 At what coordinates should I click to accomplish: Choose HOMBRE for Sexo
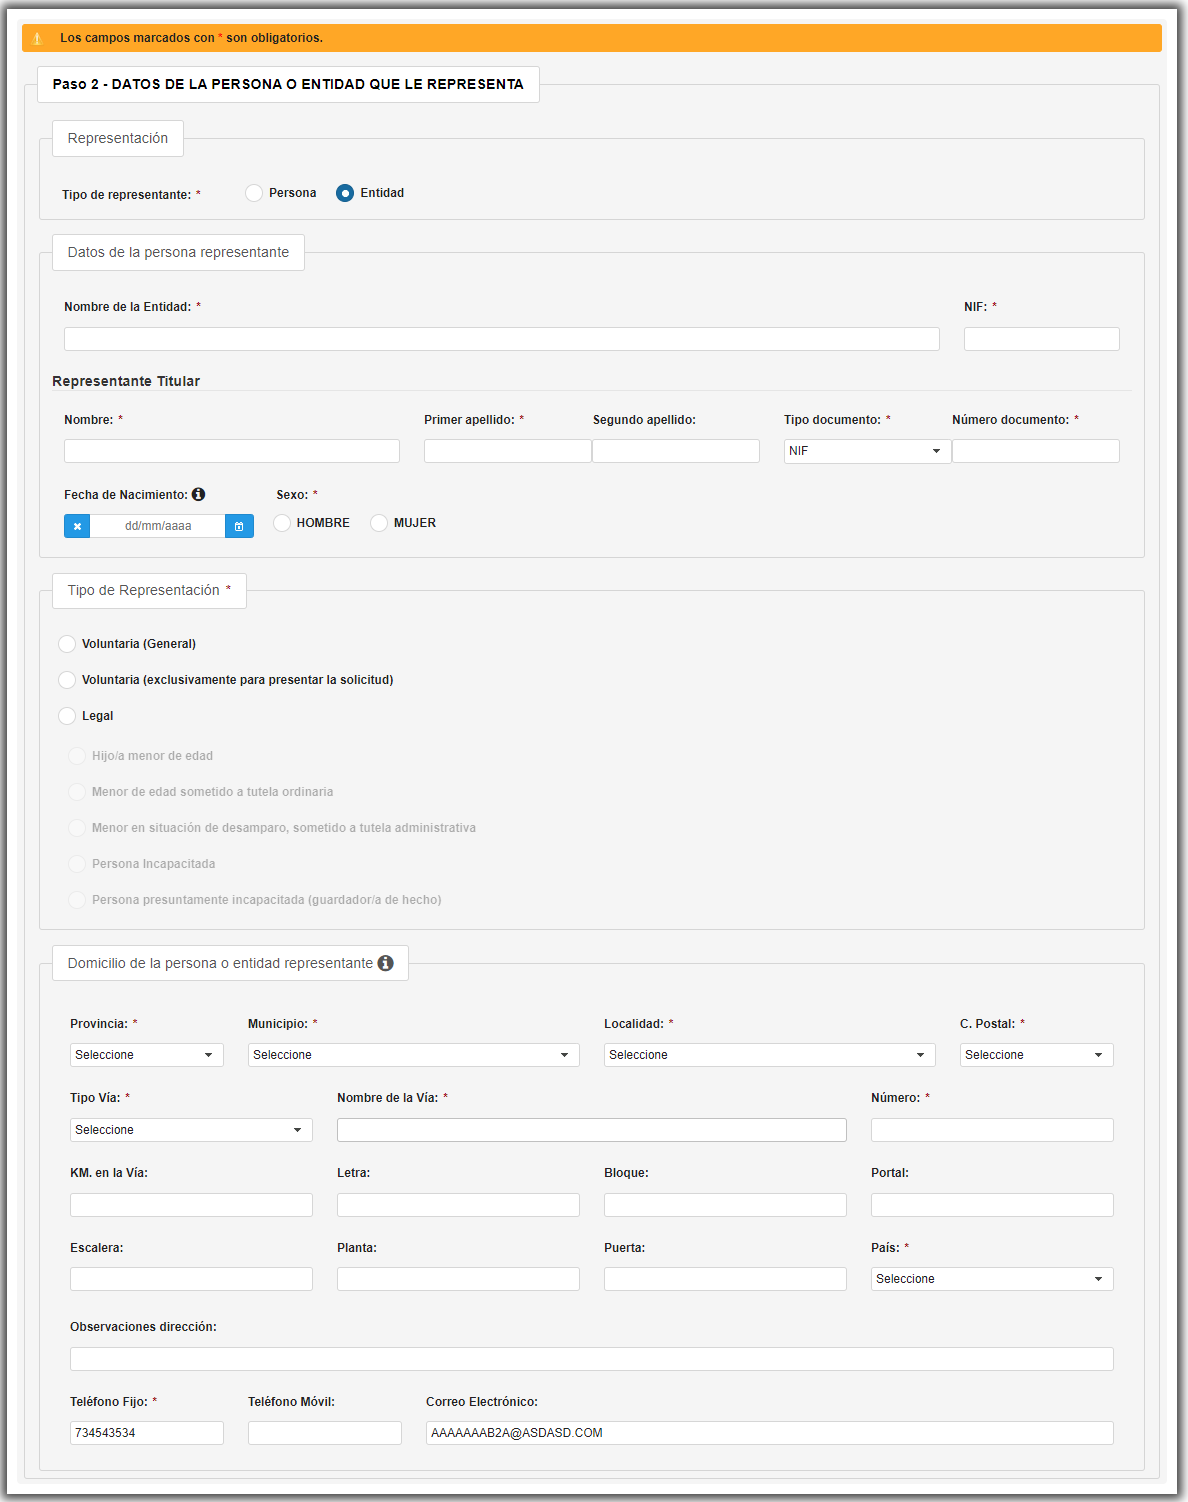[x=282, y=523]
